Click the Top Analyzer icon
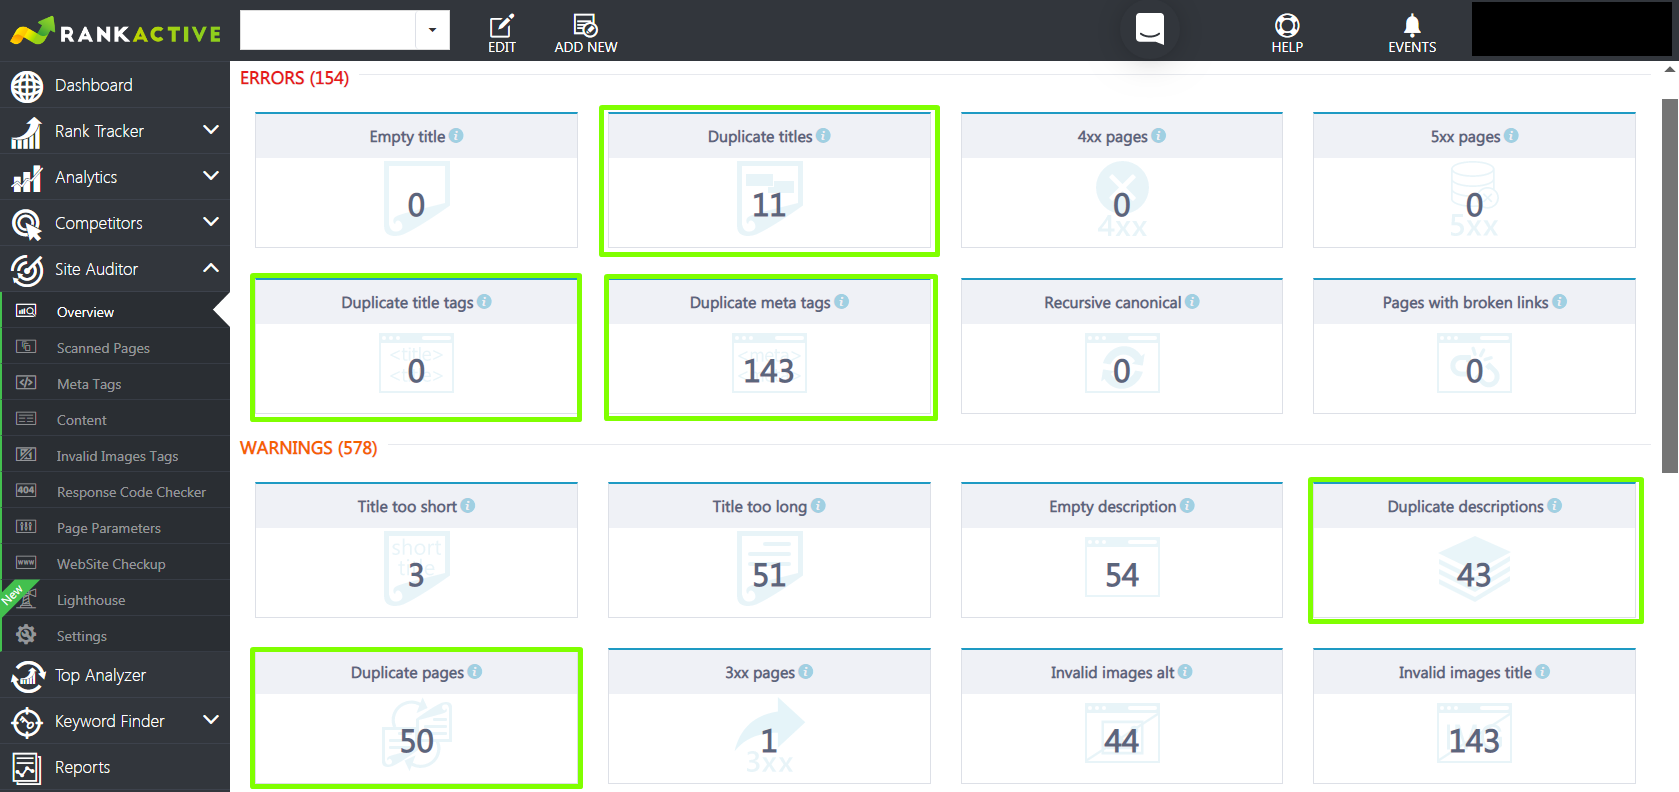This screenshot has width=1679, height=792. click(x=27, y=676)
